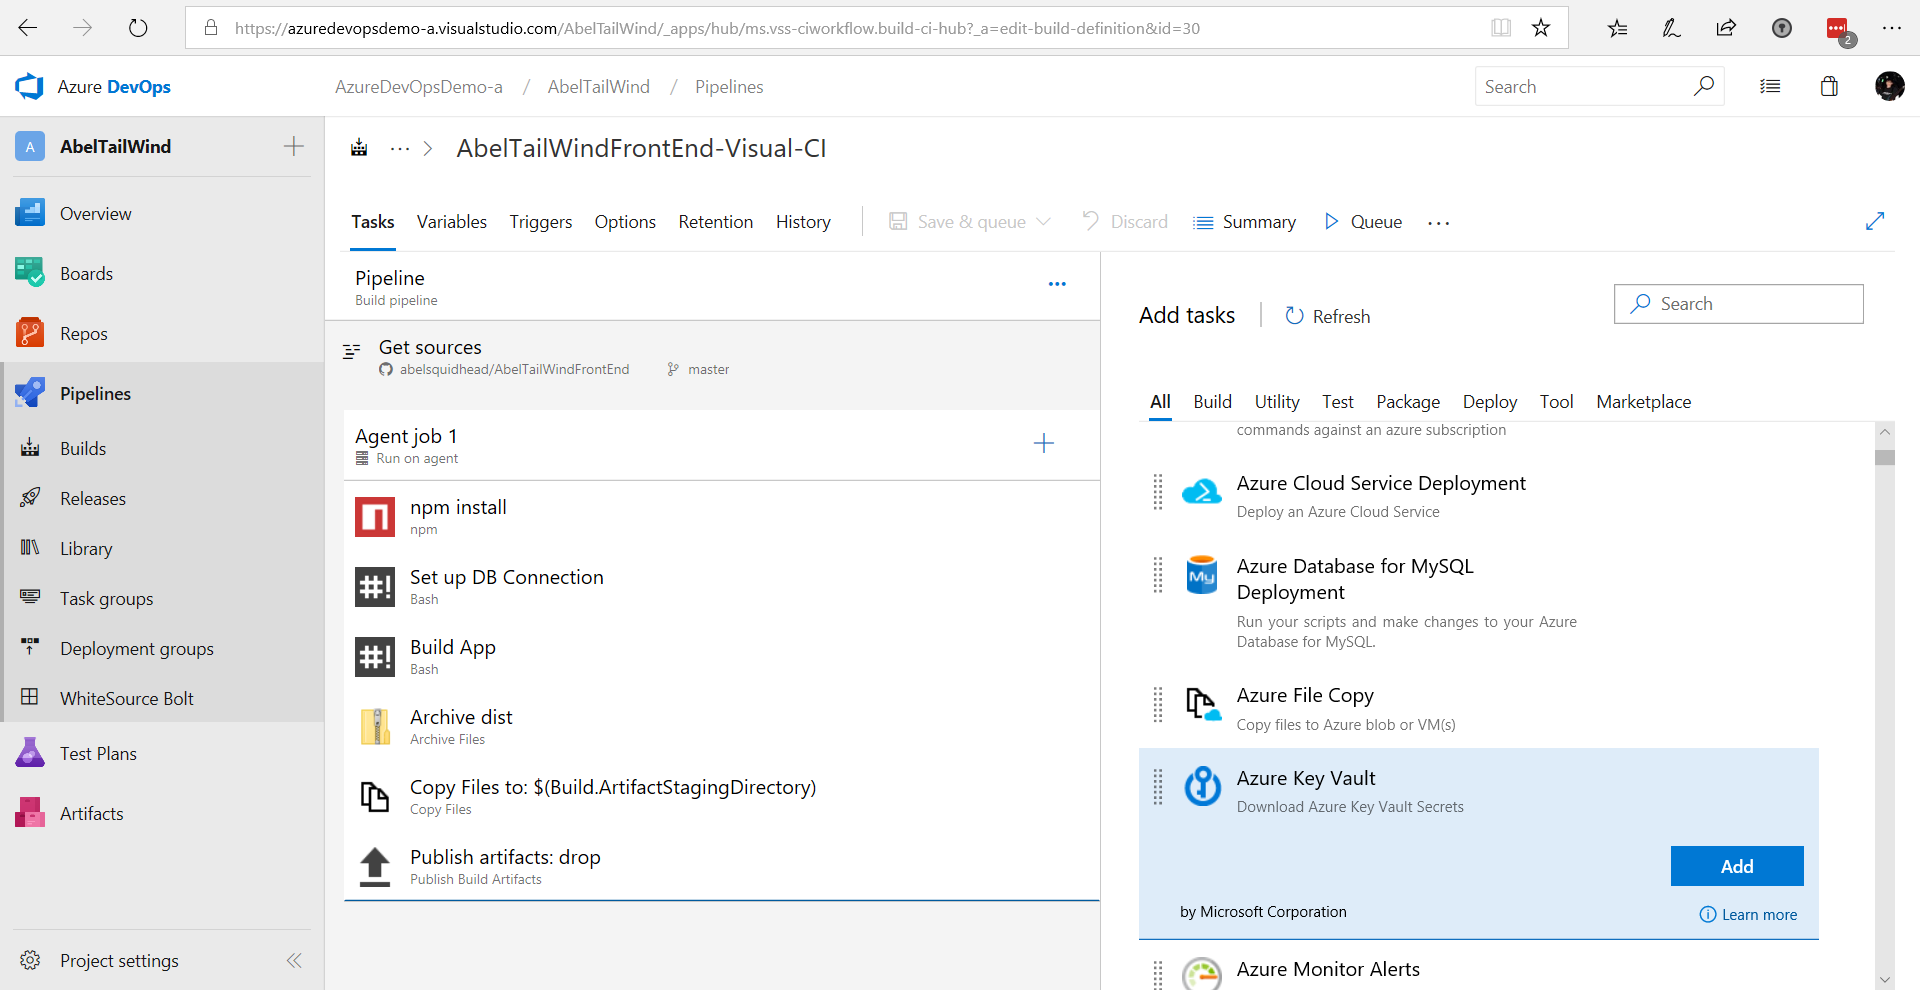The height and width of the screenshot is (990, 1920).
Task: Select the Build App bash task
Action: click(x=722, y=657)
